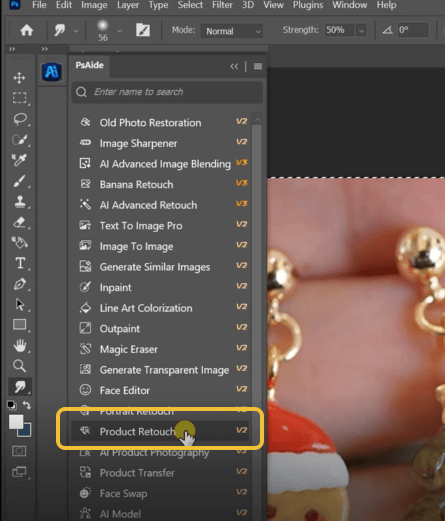The image size is (445, 521).
Task: Select the Paint Bucket tool
Action: click(x=19, y=243)
